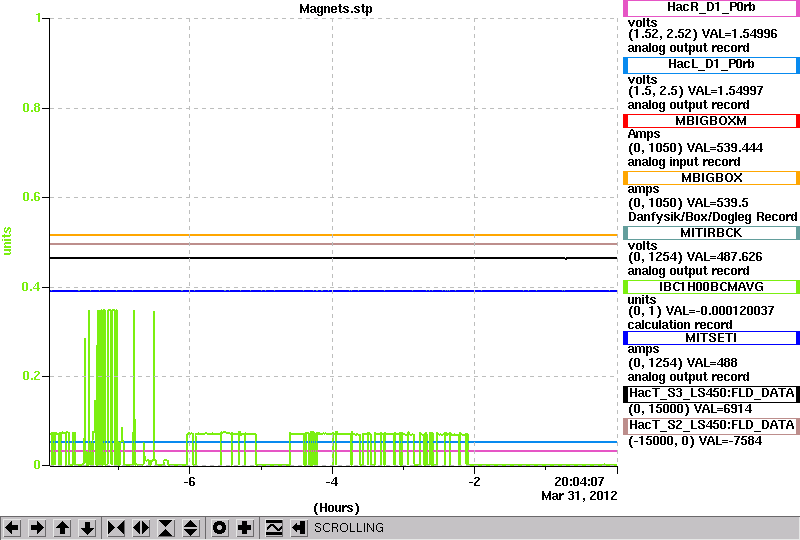Screen dimensions: 800x540
Task: Click the VAL=539.5 reading
Action: (718, 203)
